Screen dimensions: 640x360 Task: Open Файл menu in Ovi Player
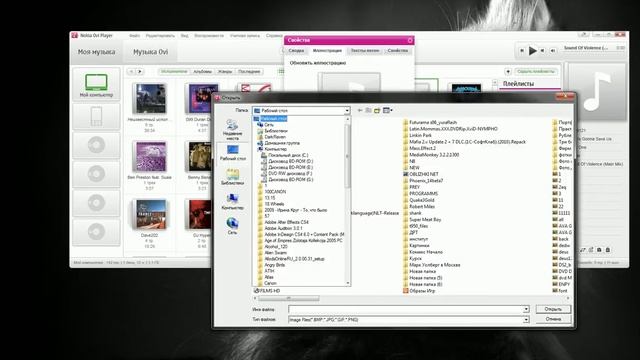[x=135, y=36]
